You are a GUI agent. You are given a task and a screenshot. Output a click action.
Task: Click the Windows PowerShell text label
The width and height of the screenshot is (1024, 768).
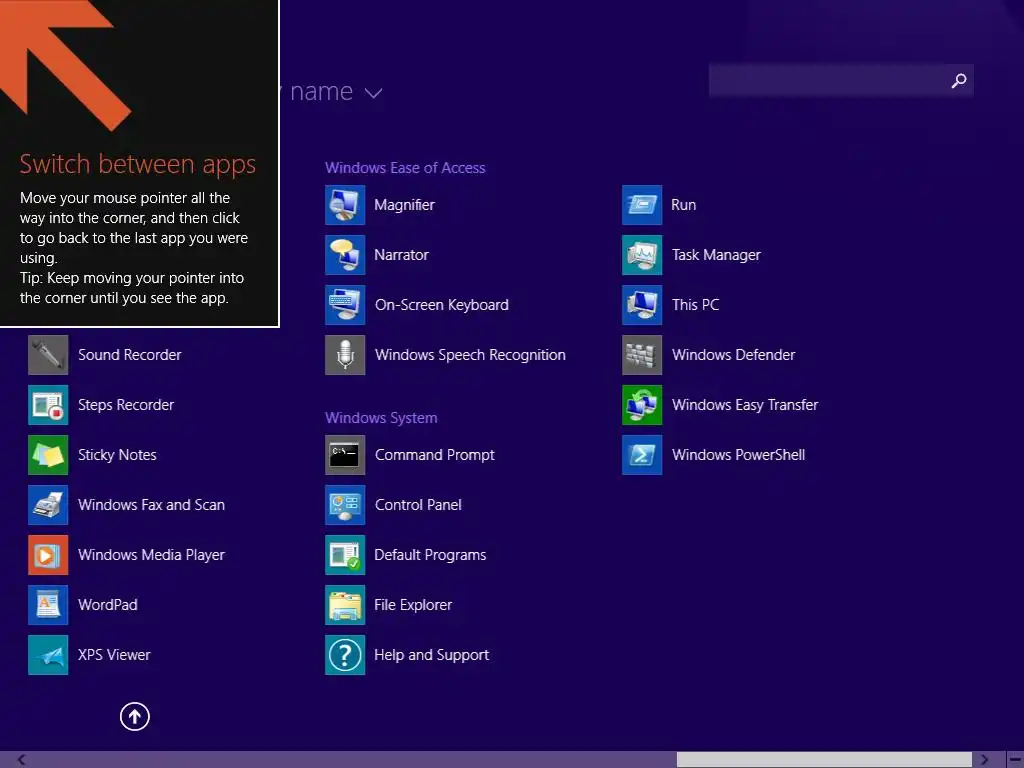[x=739, y=455]
